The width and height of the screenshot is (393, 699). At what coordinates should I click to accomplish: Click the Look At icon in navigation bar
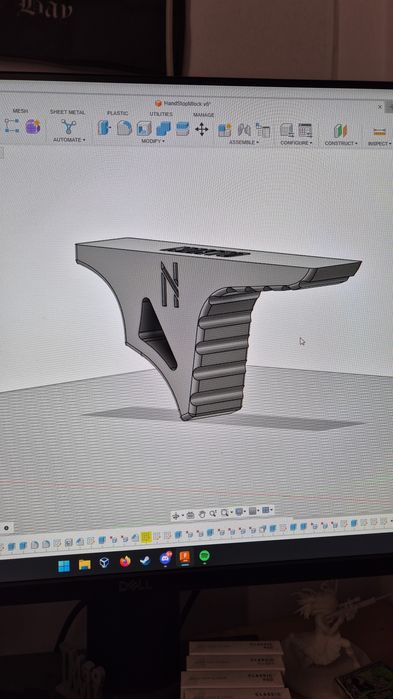[190, 515]
